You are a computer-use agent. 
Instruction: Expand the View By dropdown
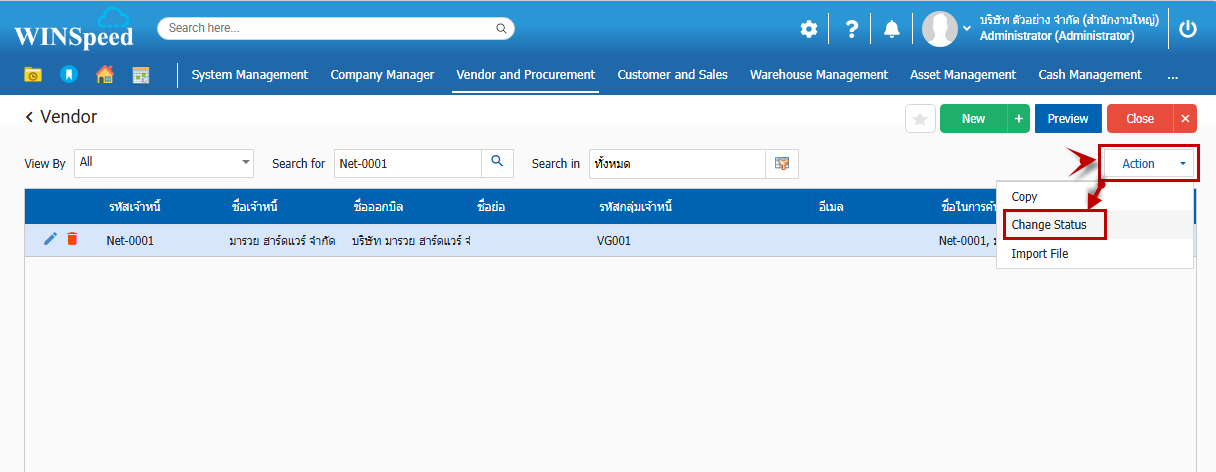pyautogui.click(x=246, y=162)
